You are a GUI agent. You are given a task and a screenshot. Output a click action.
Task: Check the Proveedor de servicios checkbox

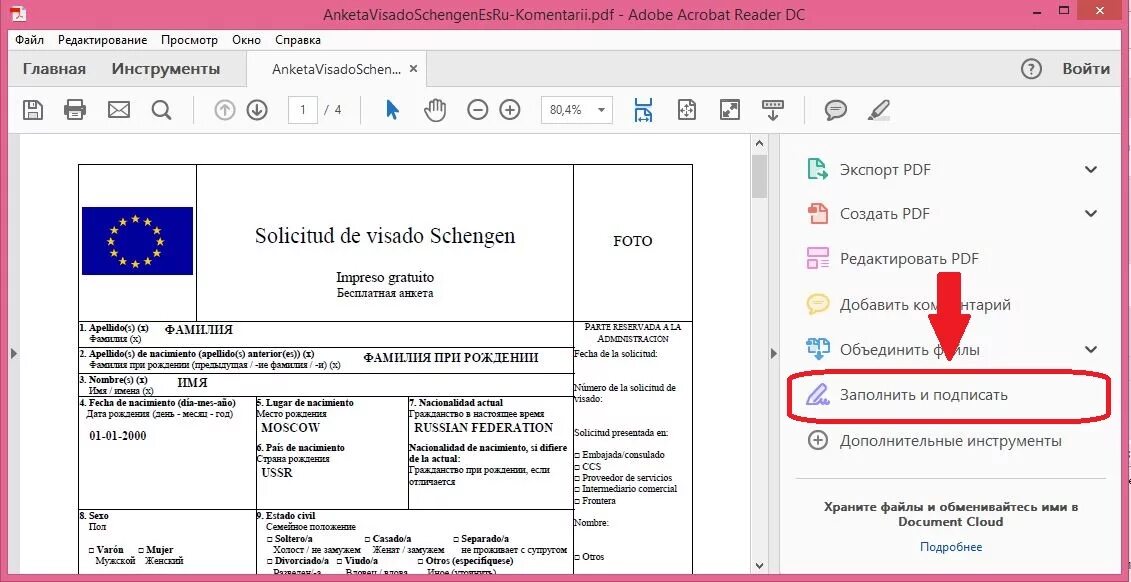tap(577, 478)
